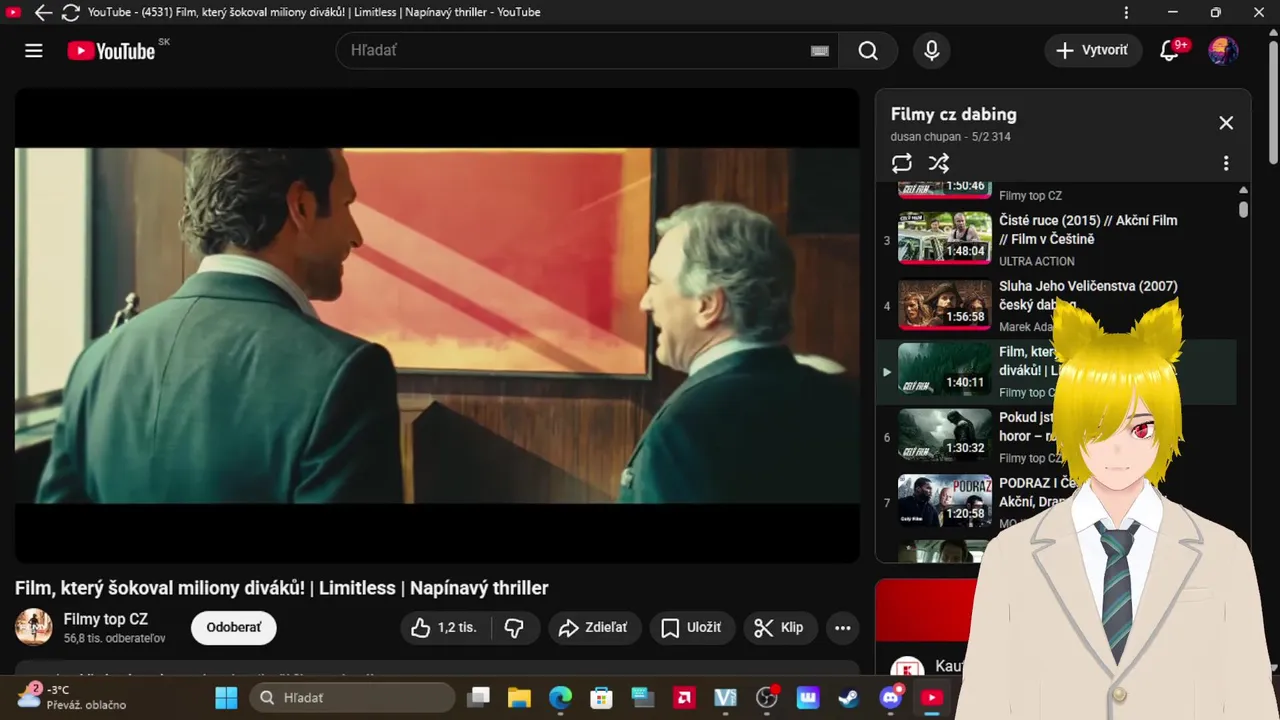Viewport: 1280px width, 720px height.
Task: Open the account avatar menu
Action: coord(1223,51)
